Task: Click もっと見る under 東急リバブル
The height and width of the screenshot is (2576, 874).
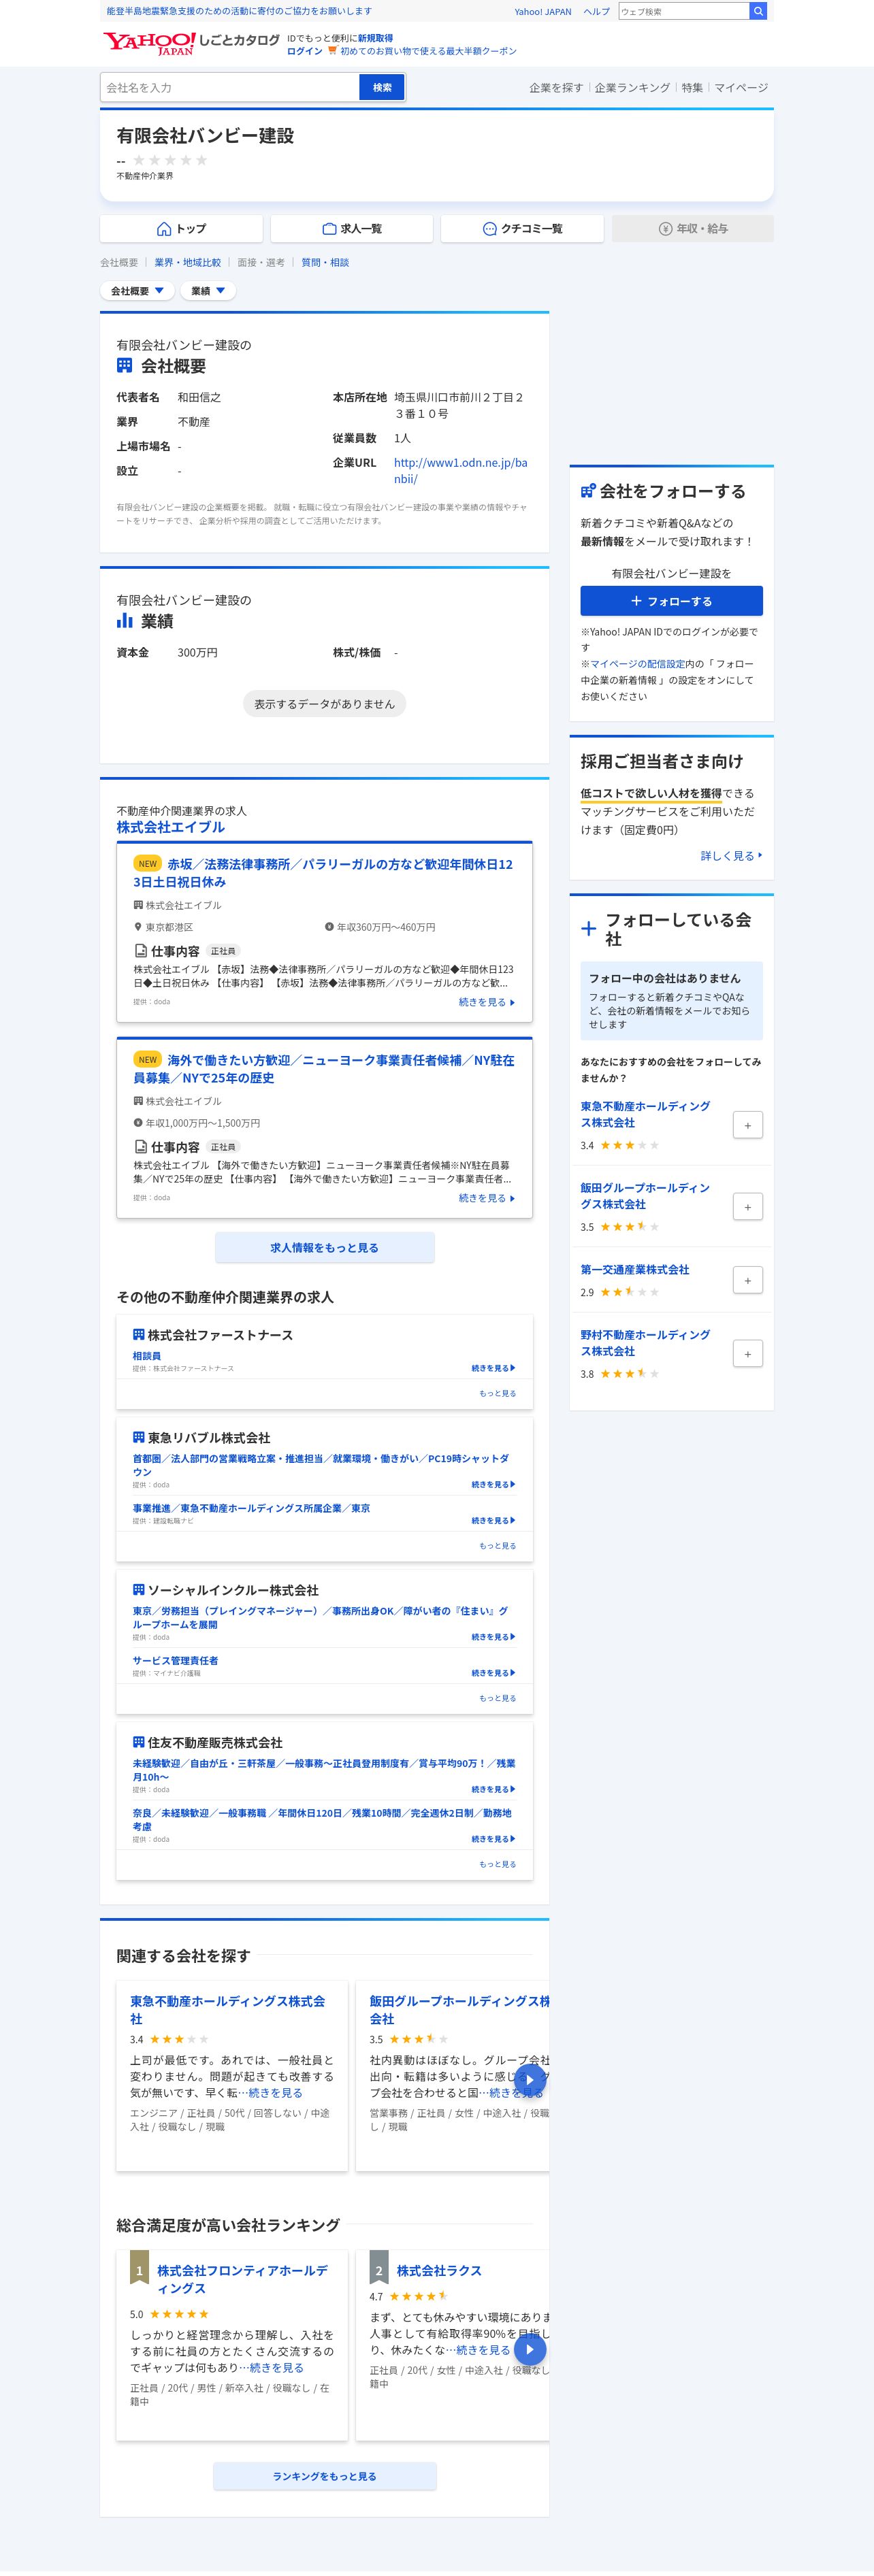Action: pyautogui.click(x=498, y=1546)
